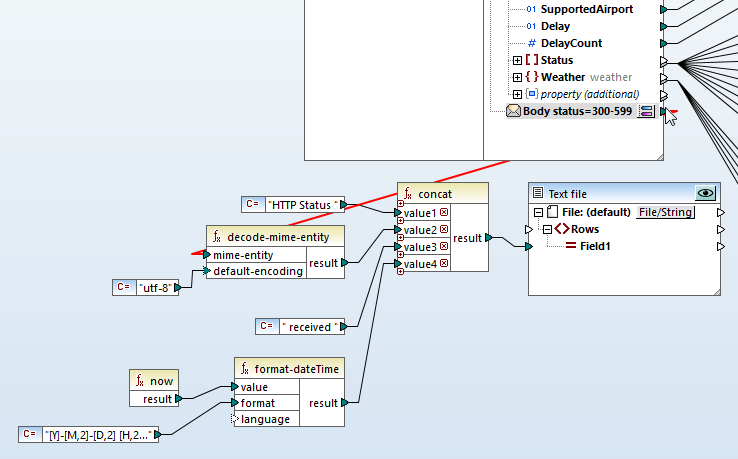This screenshot has height=459, width=738.
Task: Click the File/String button in Text file
Action: point(665,212)
